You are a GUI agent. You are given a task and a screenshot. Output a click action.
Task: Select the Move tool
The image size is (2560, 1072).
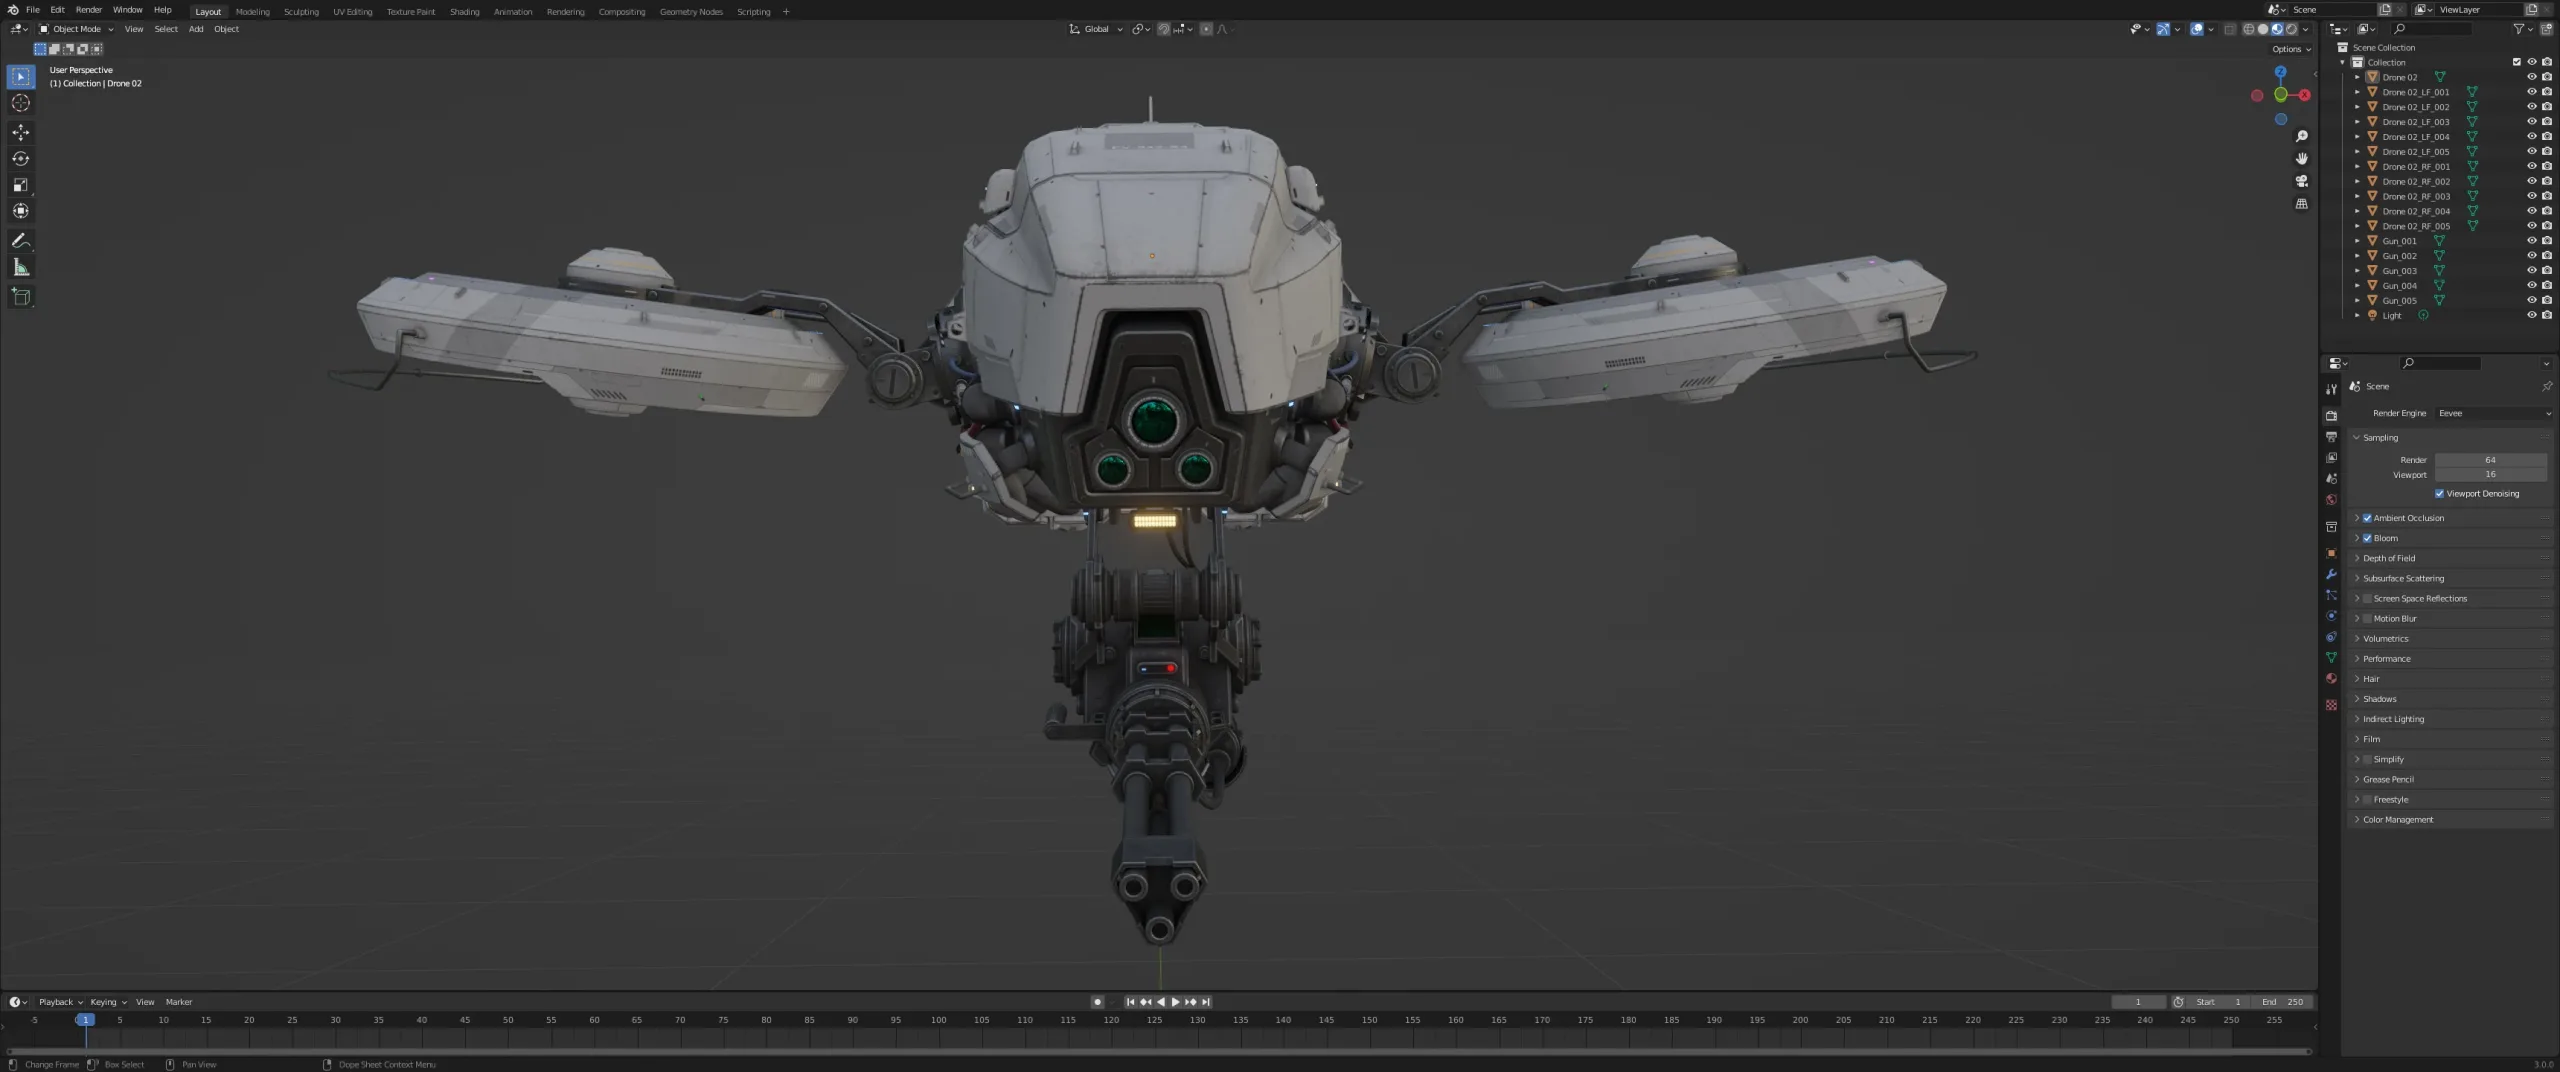pos(20,132)
